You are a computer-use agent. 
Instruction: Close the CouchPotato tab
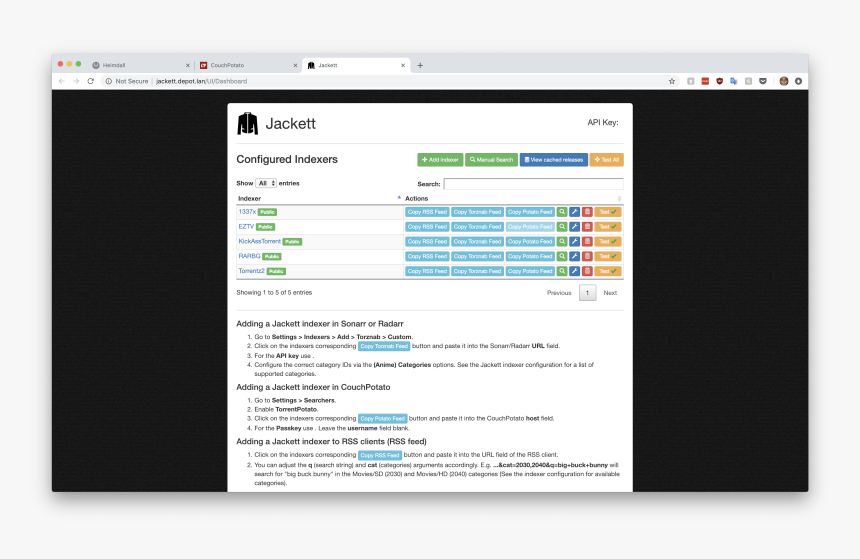coord(295,65)
